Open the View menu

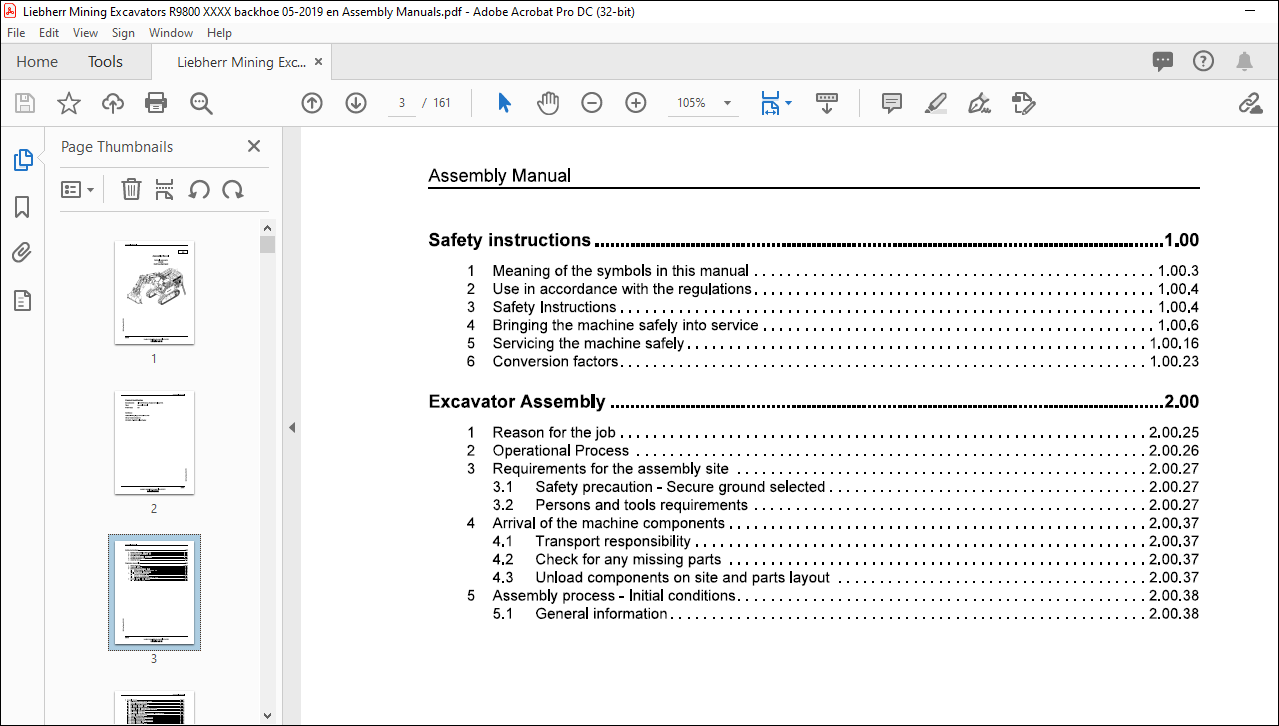(85, 33)
